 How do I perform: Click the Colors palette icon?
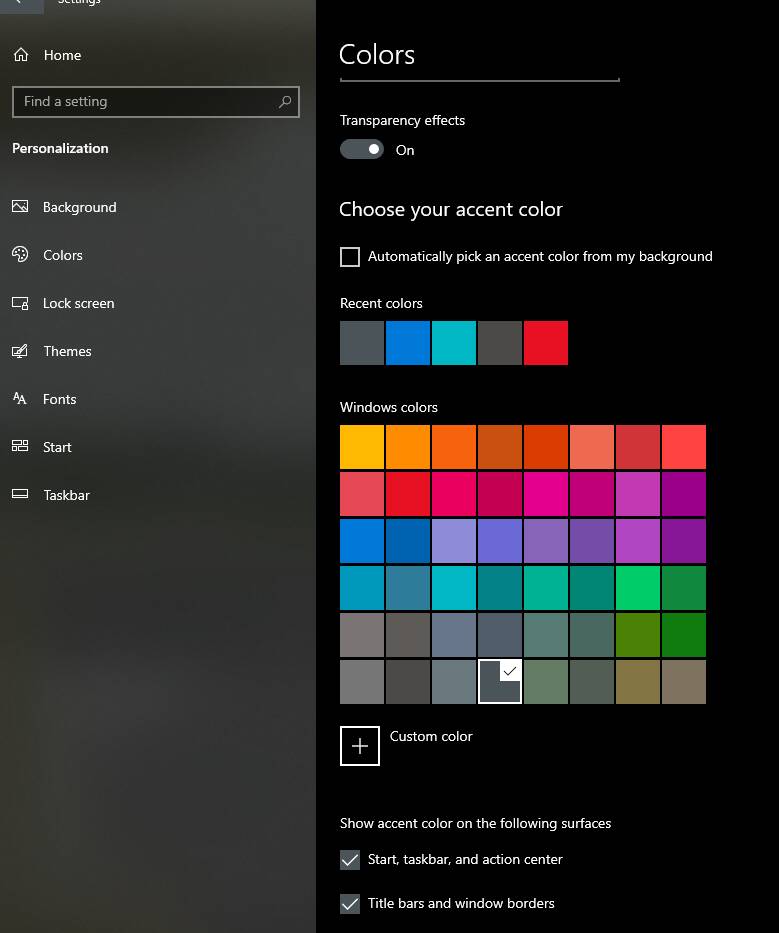(20, 254)
